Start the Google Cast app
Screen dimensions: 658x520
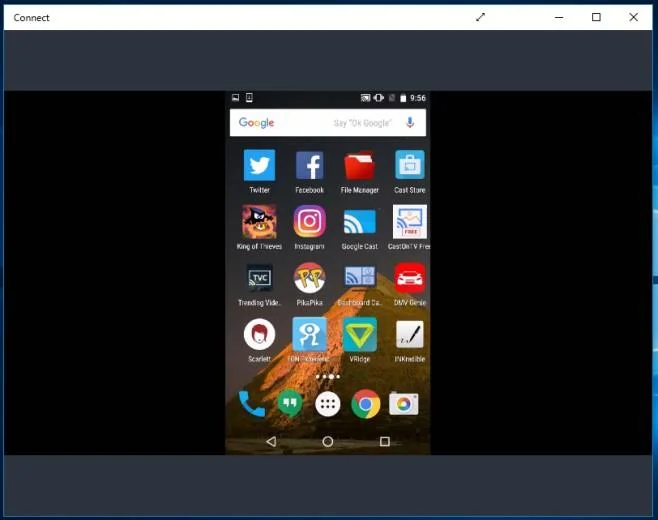359,222
